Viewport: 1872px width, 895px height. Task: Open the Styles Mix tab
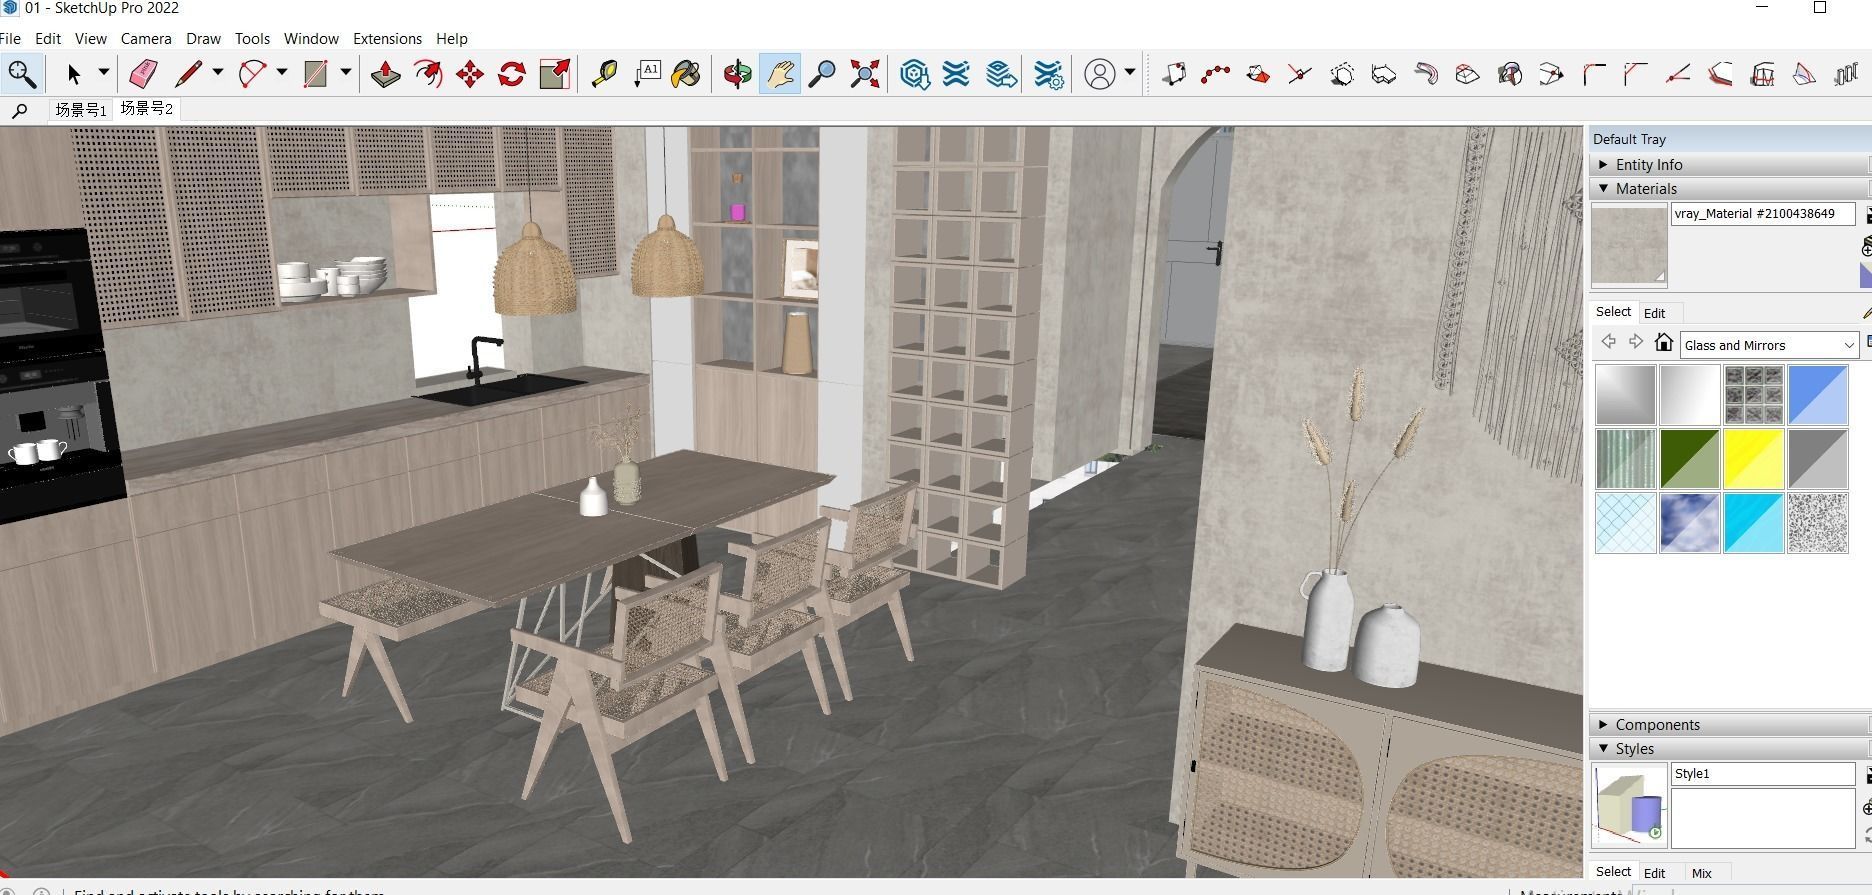[x=1701, y=873]
